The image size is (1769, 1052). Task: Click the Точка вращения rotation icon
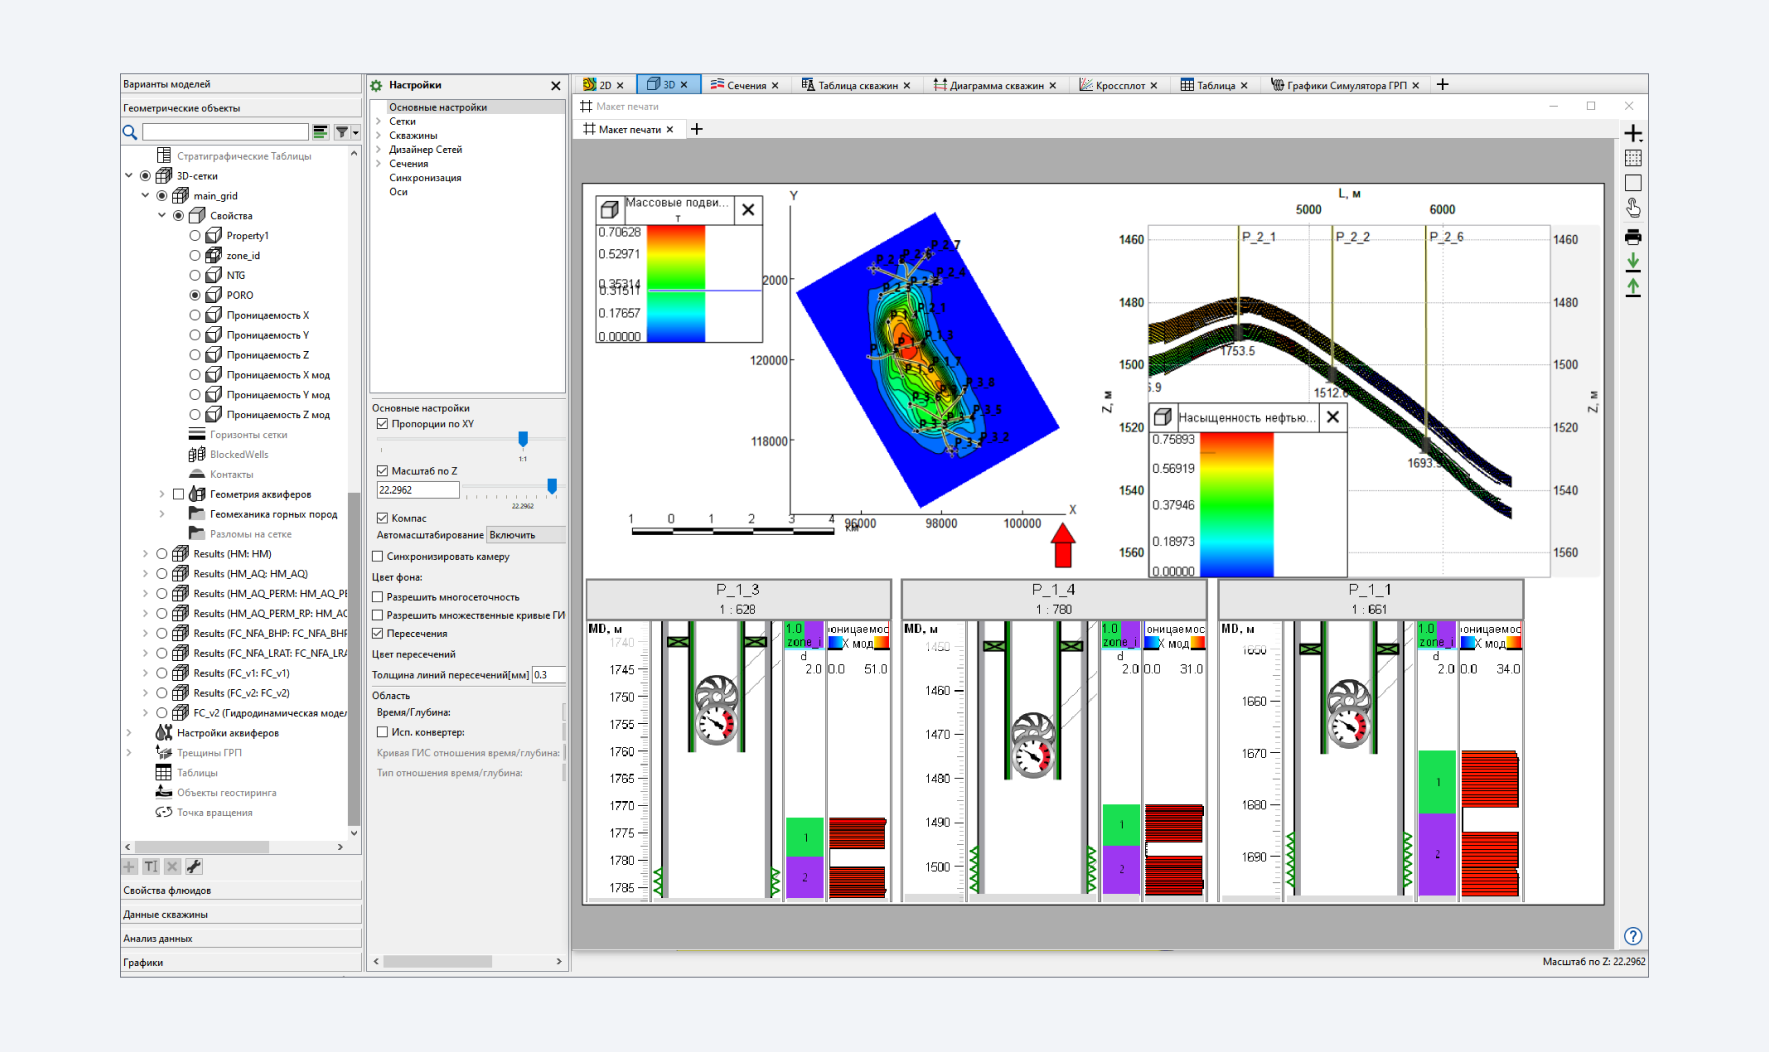click(x=164, y=812)
